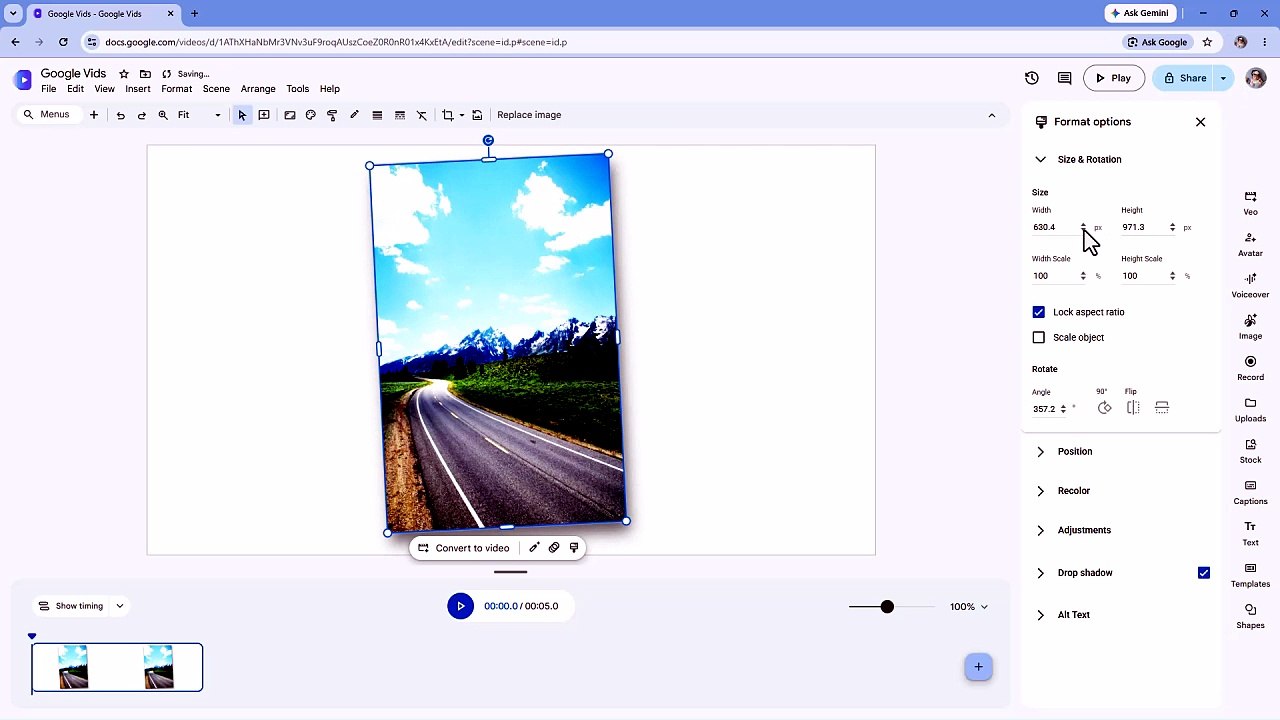Open the Avatar sidebar tool
Screen dimensions: 1280x720
click(1250, 244)
